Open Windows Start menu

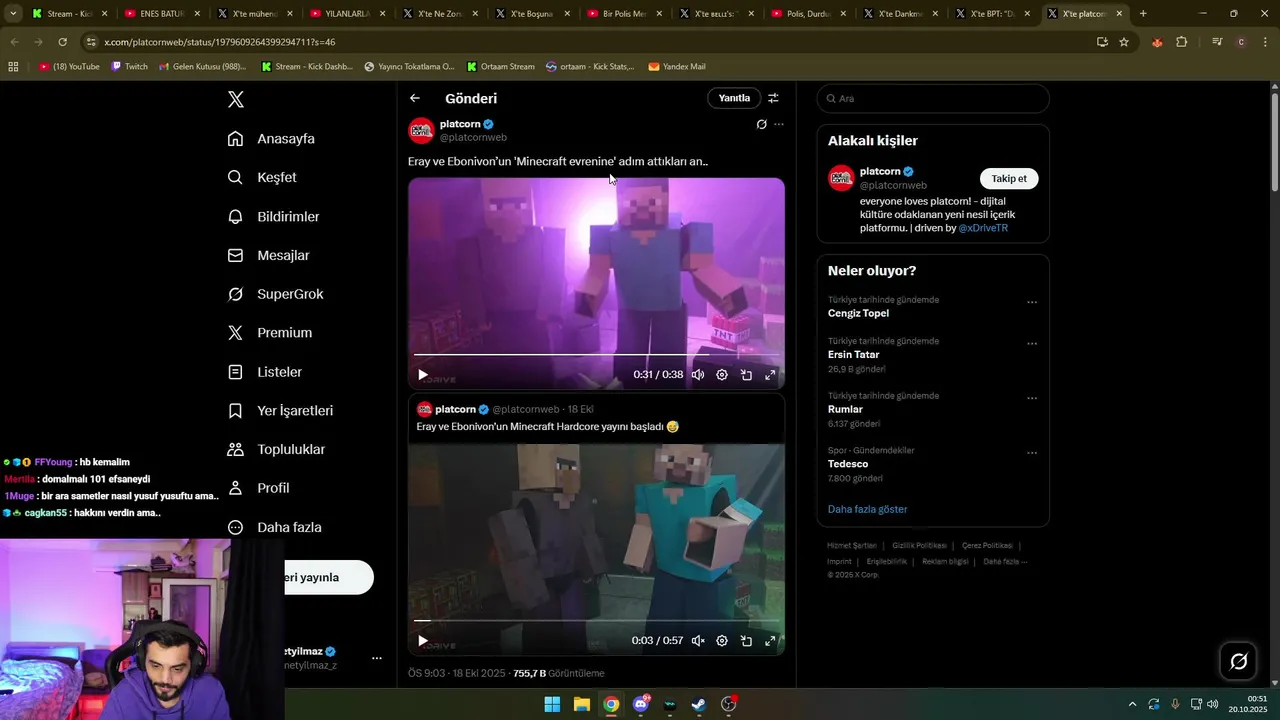tap(552, 704)
